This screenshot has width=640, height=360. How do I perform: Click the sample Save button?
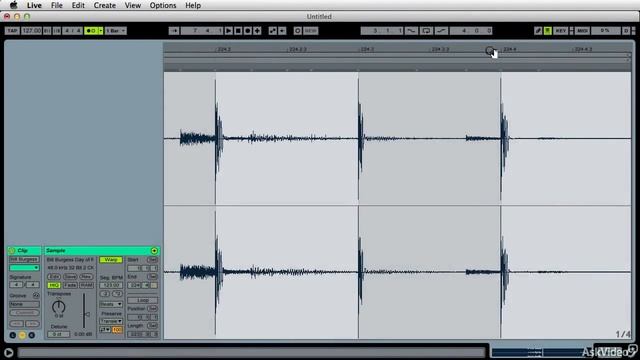(70, 276)
